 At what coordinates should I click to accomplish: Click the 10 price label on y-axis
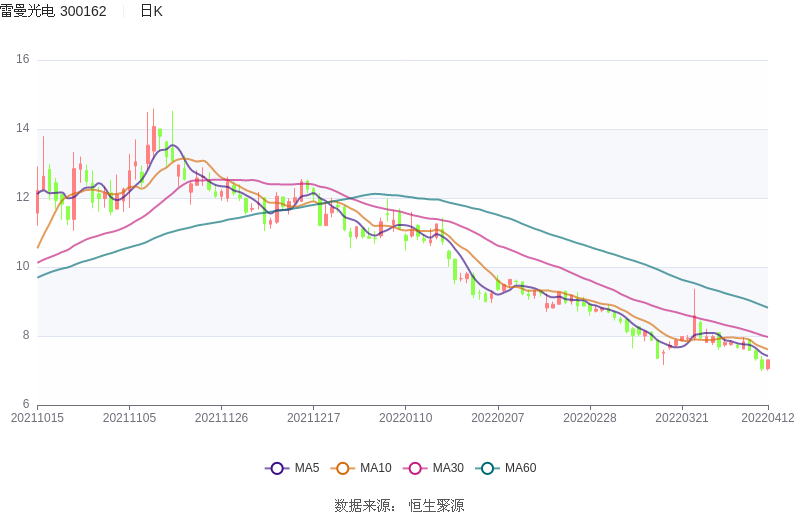[23, 267]
